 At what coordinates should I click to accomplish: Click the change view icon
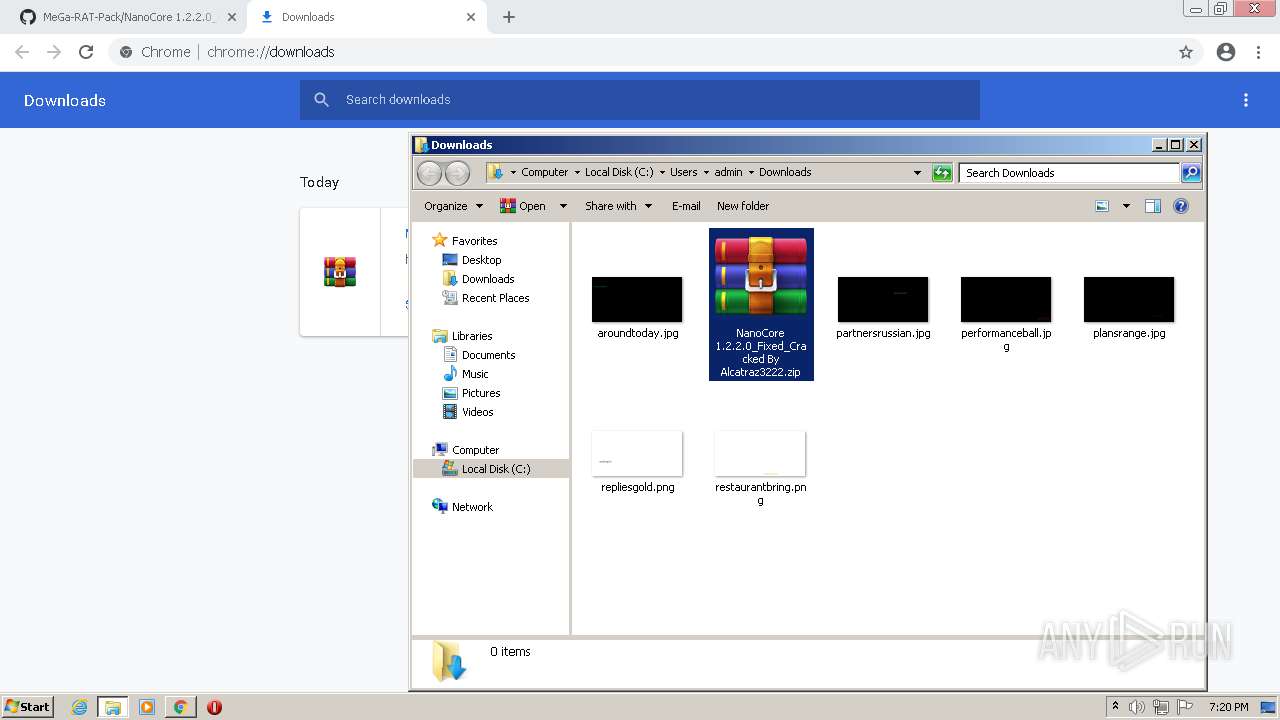[1102, 206]
